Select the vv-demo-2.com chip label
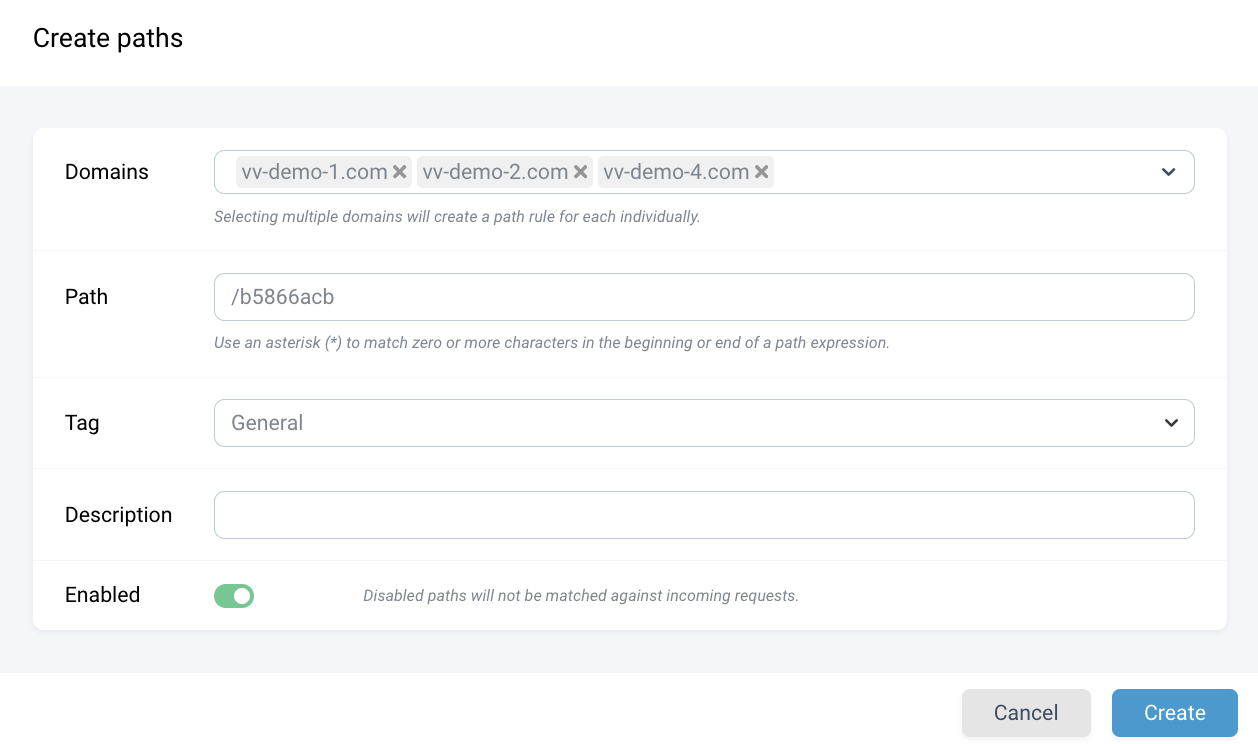This screenshot has height=744, width=1258. [495, 172]
